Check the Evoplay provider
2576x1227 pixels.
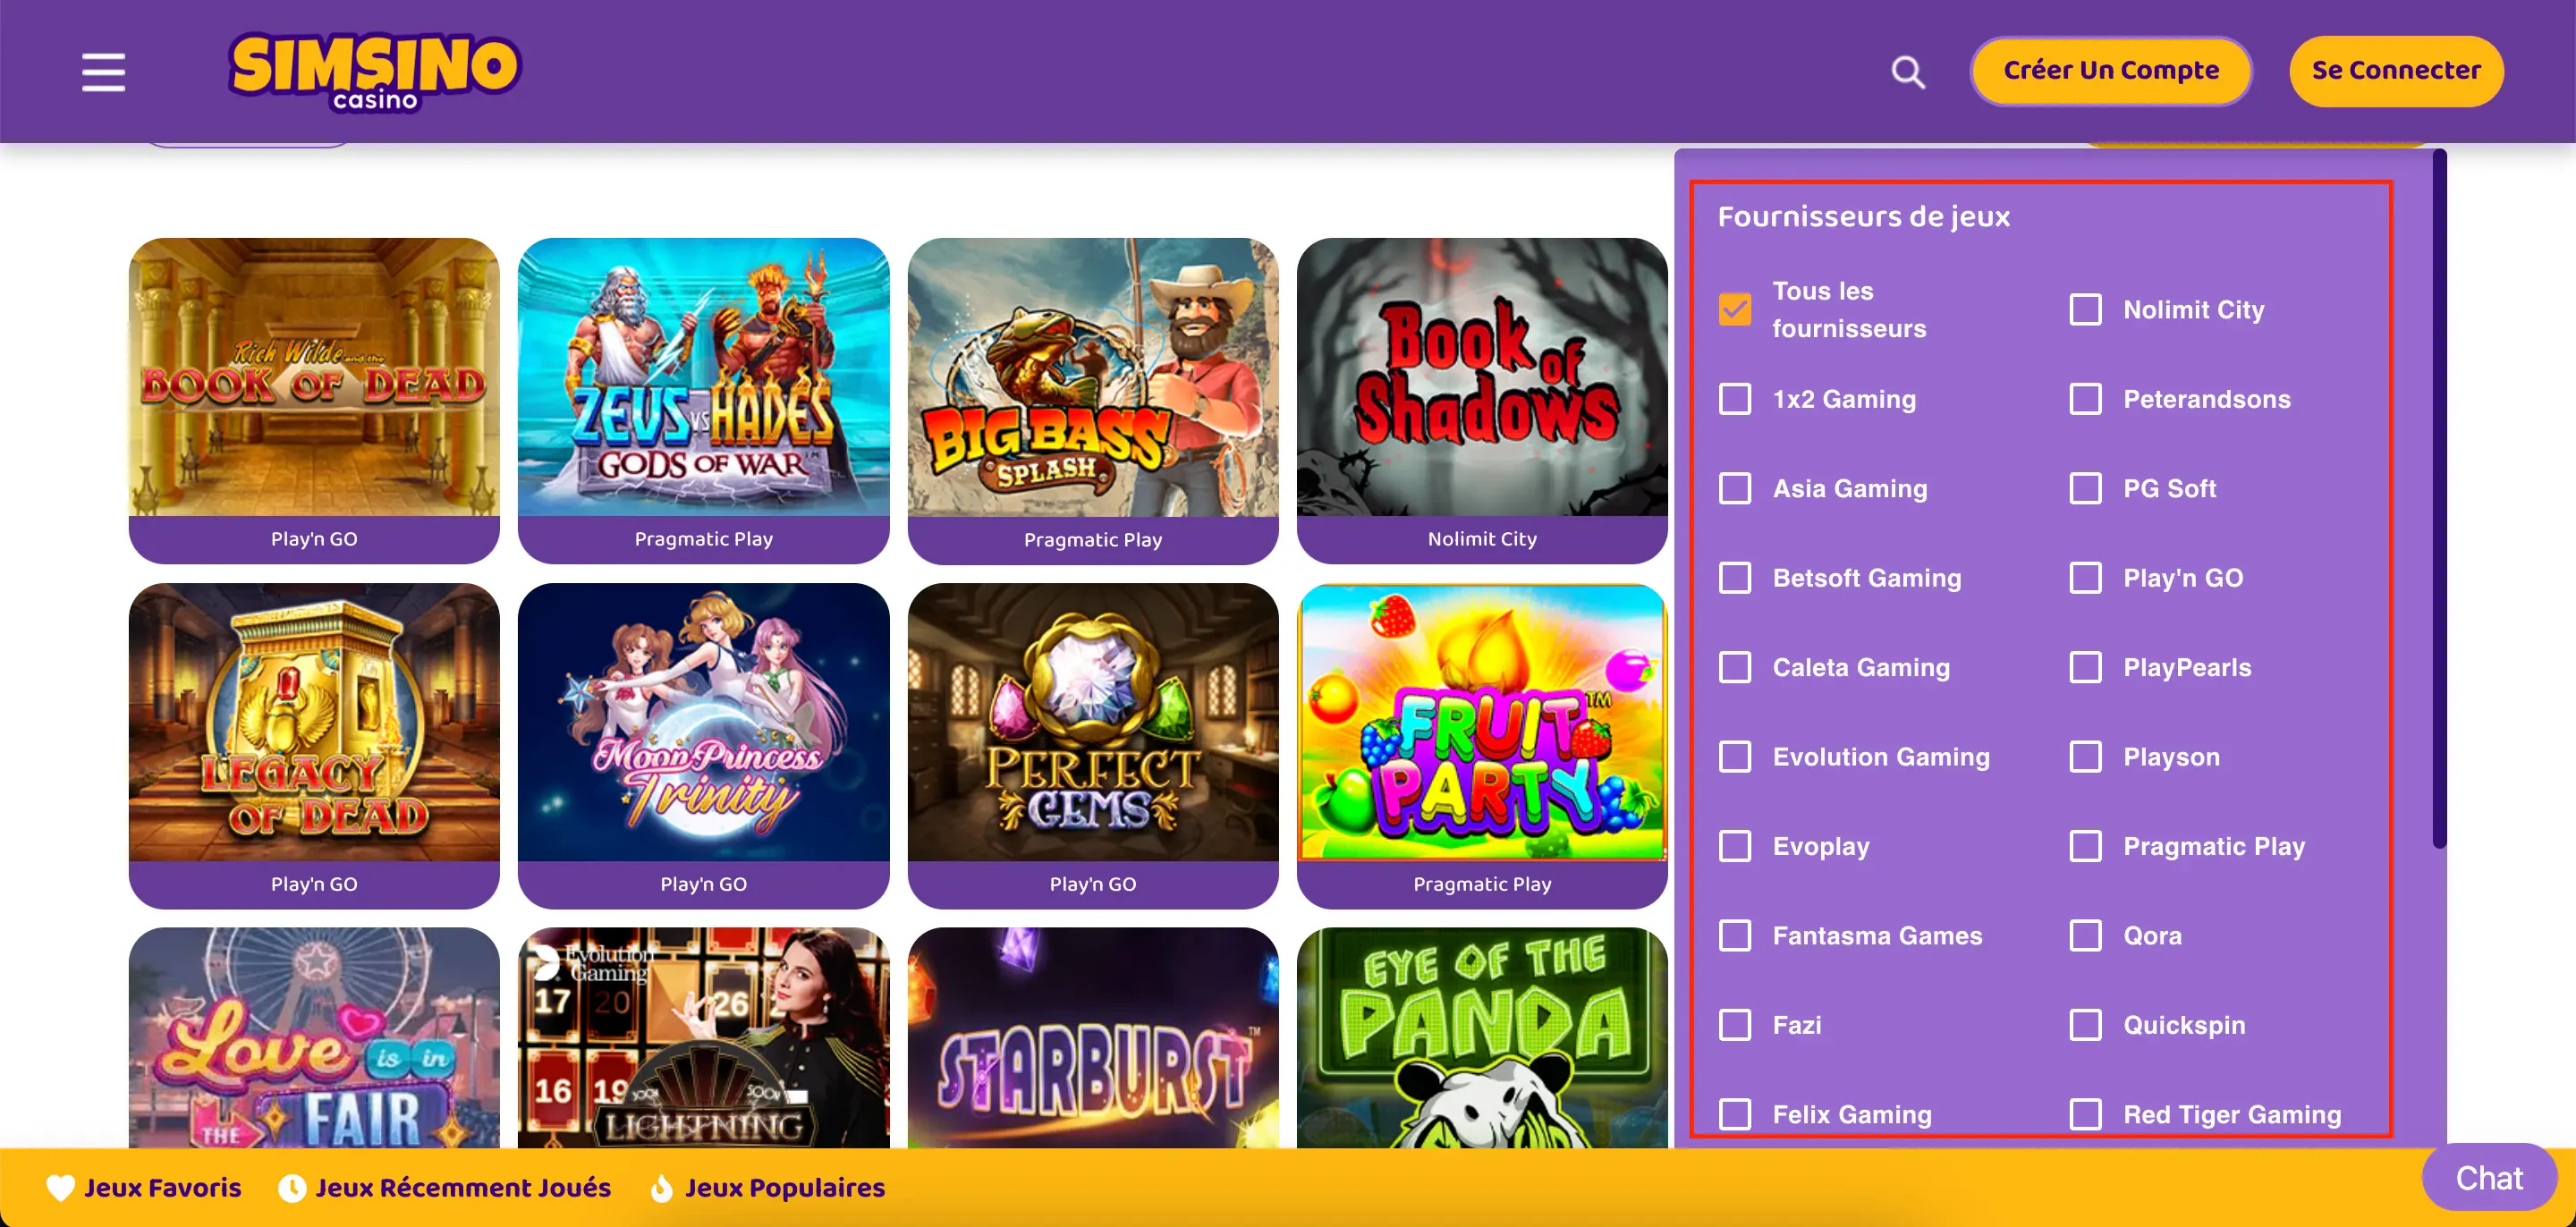[1735, 846]
